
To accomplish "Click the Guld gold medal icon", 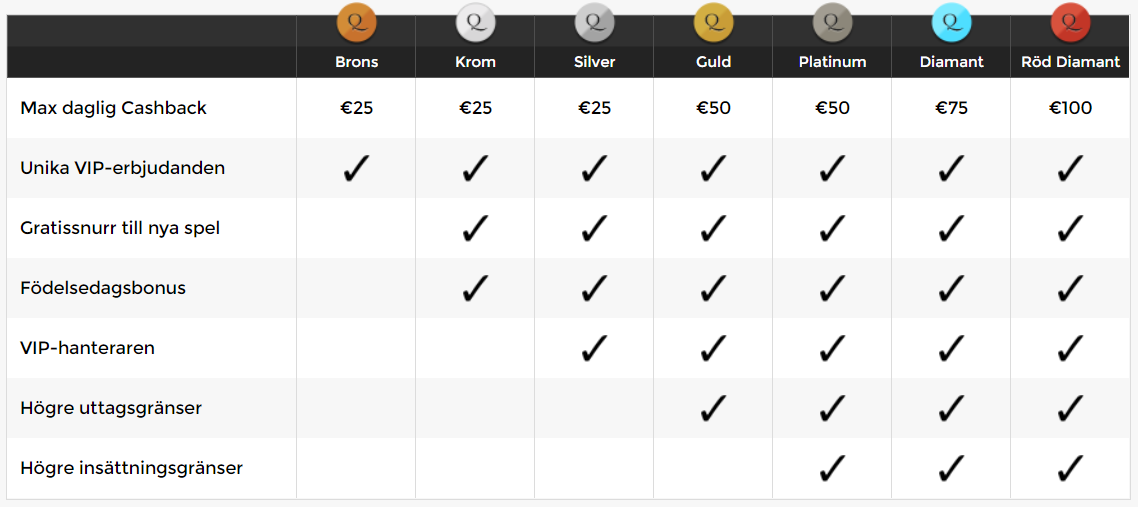I will click(713, 22).
